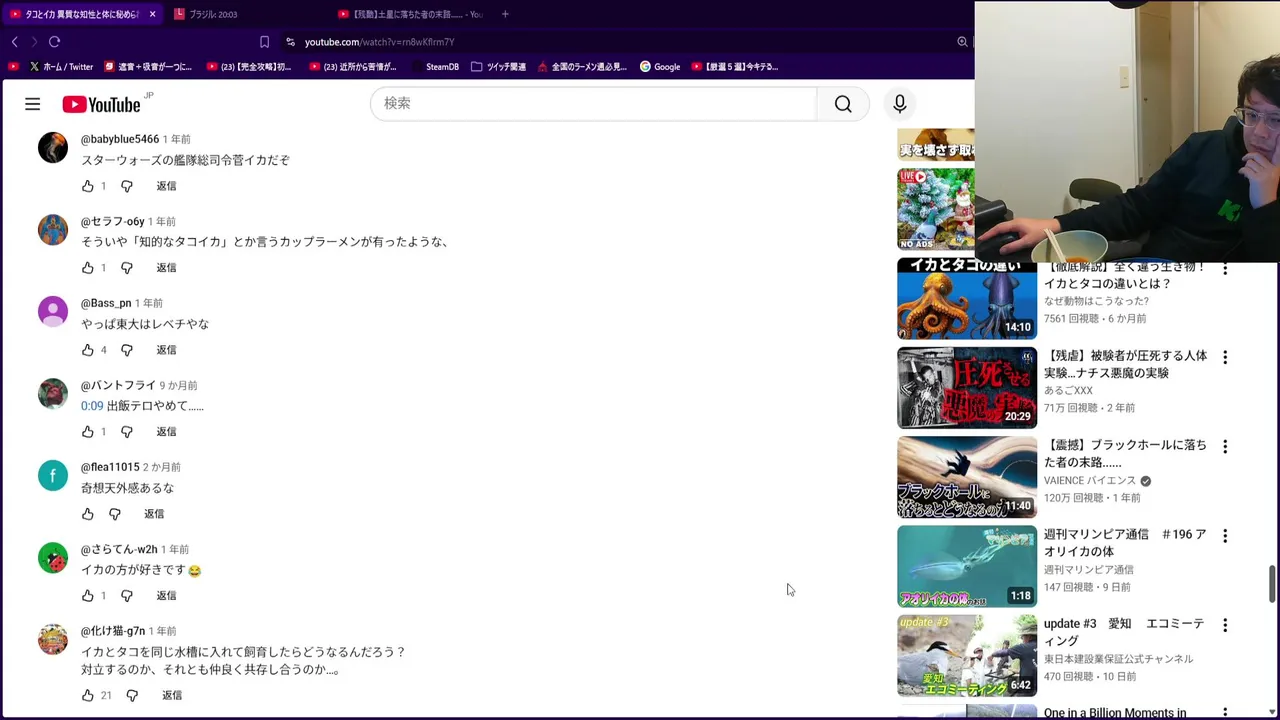Open the 週刊マリンピア通信 #196 video title
This screenshot has height=720, width=1280.
(x=1125, y=543)
